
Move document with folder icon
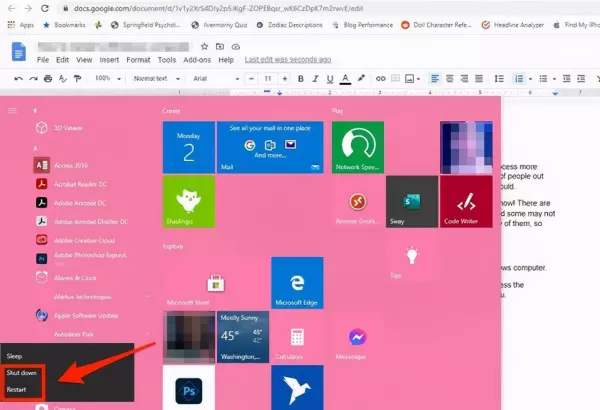coord(220,46)
